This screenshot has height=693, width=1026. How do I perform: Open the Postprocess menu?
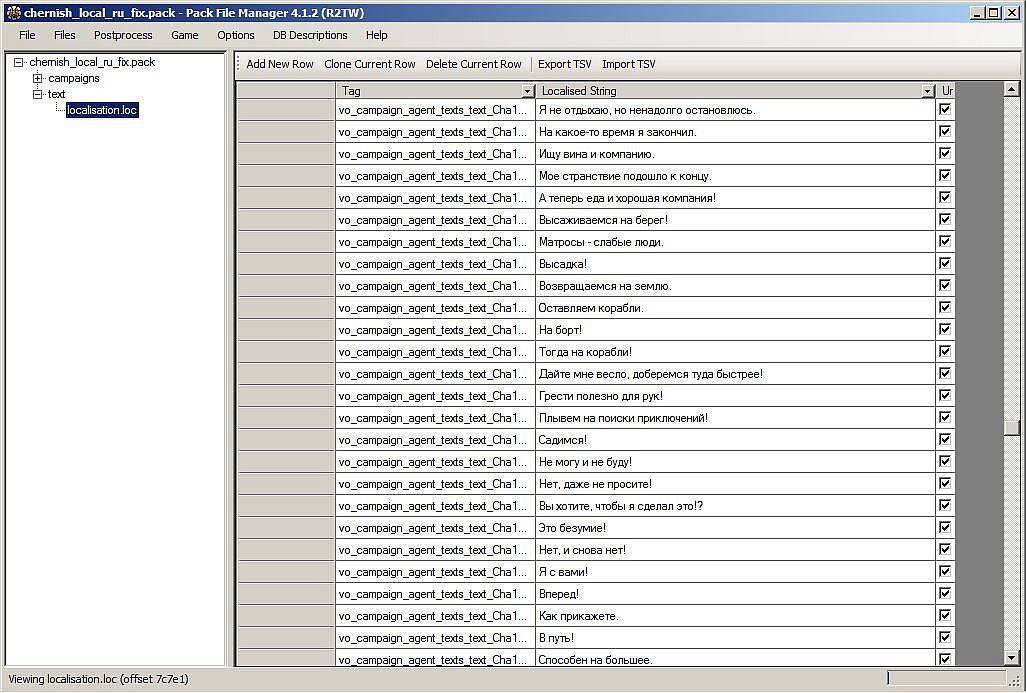pyautogui.click(x=123, y=35)
